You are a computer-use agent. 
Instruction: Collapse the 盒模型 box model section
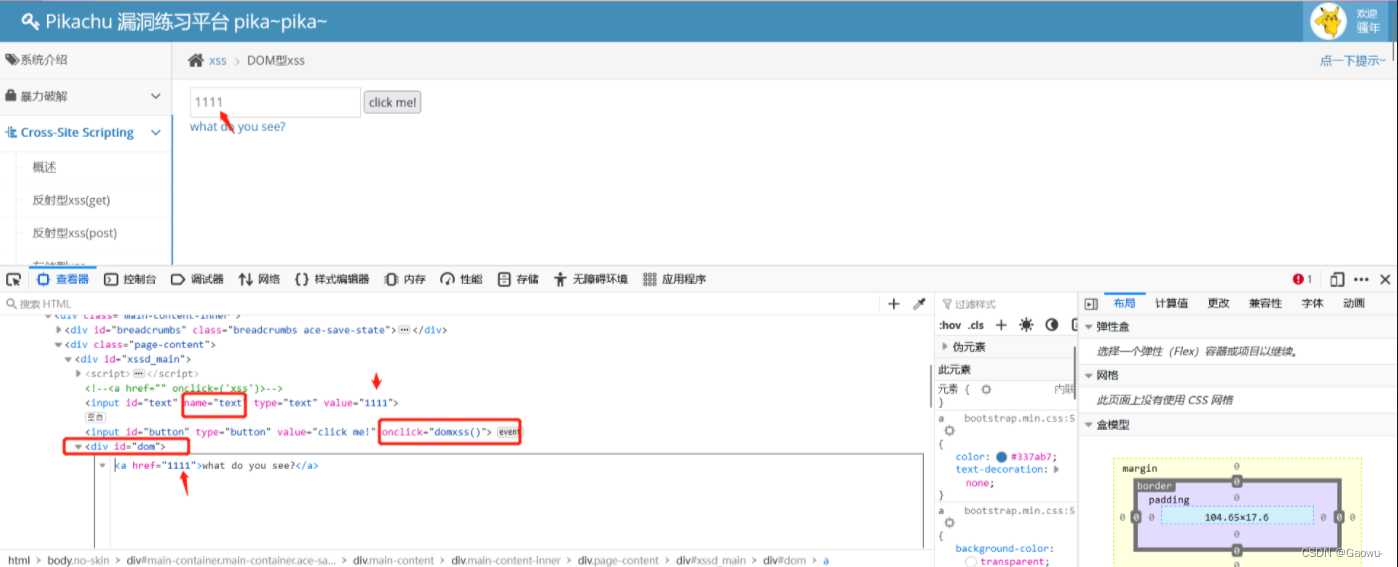[1089, 425]
